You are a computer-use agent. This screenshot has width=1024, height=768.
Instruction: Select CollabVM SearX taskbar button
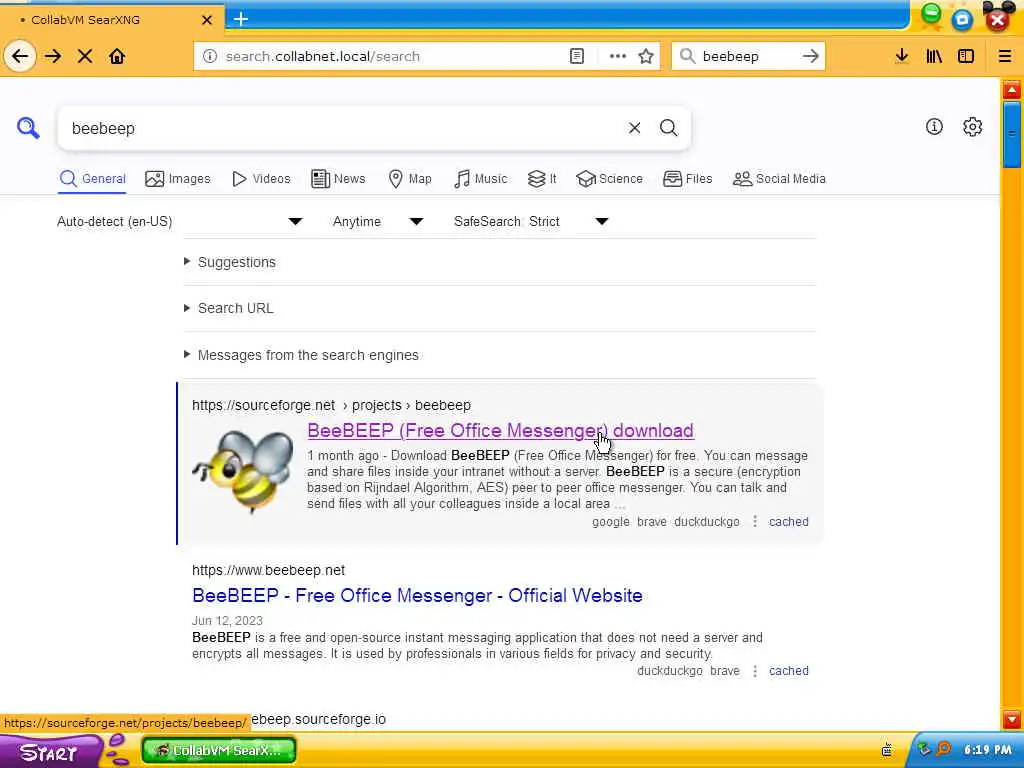coord(219,750)
